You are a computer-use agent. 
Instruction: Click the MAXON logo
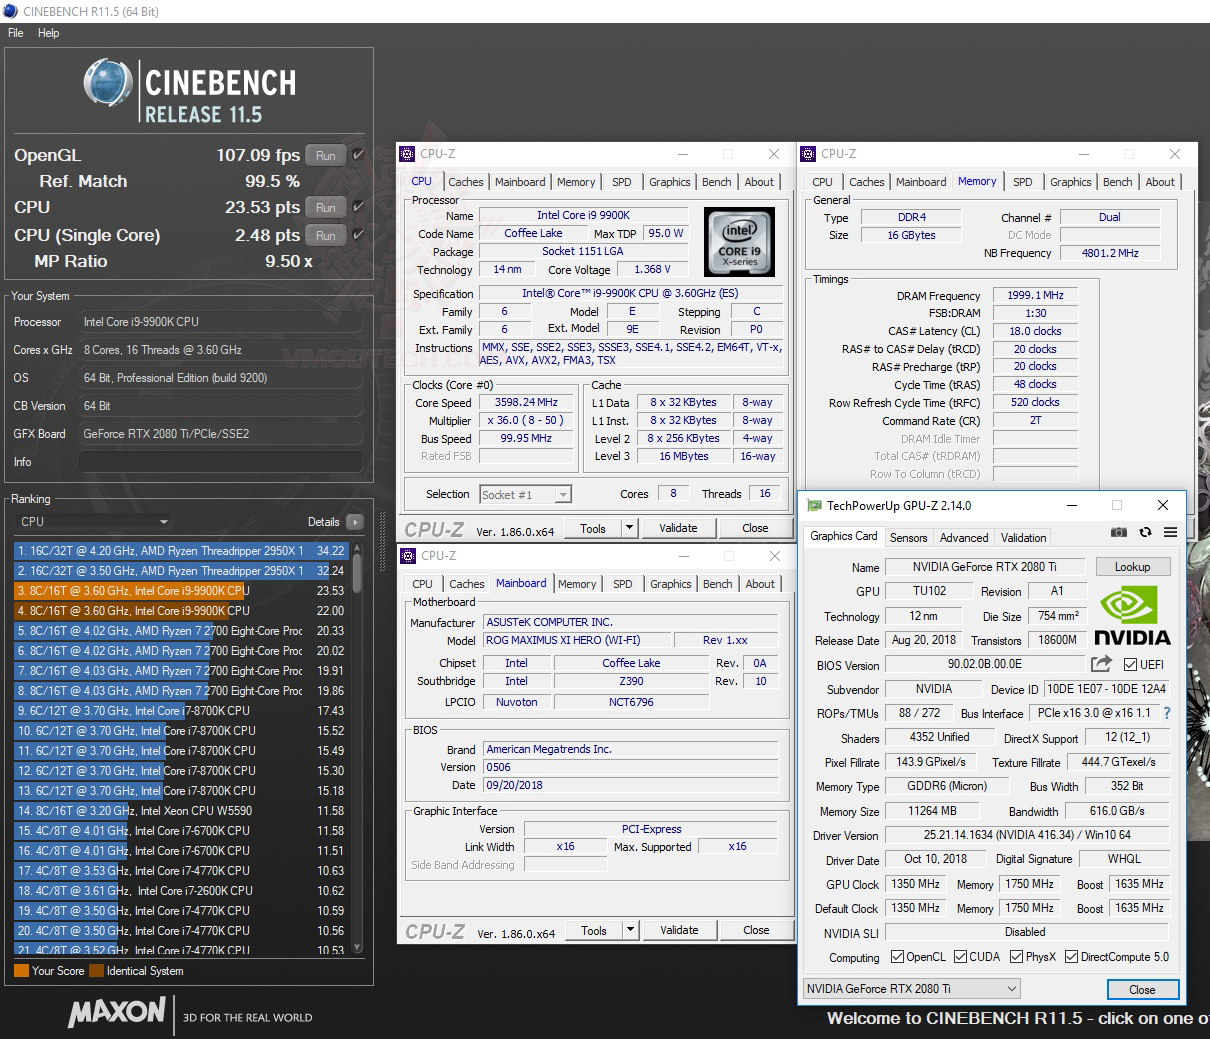pyautogui.click(x=116, y=1013)
